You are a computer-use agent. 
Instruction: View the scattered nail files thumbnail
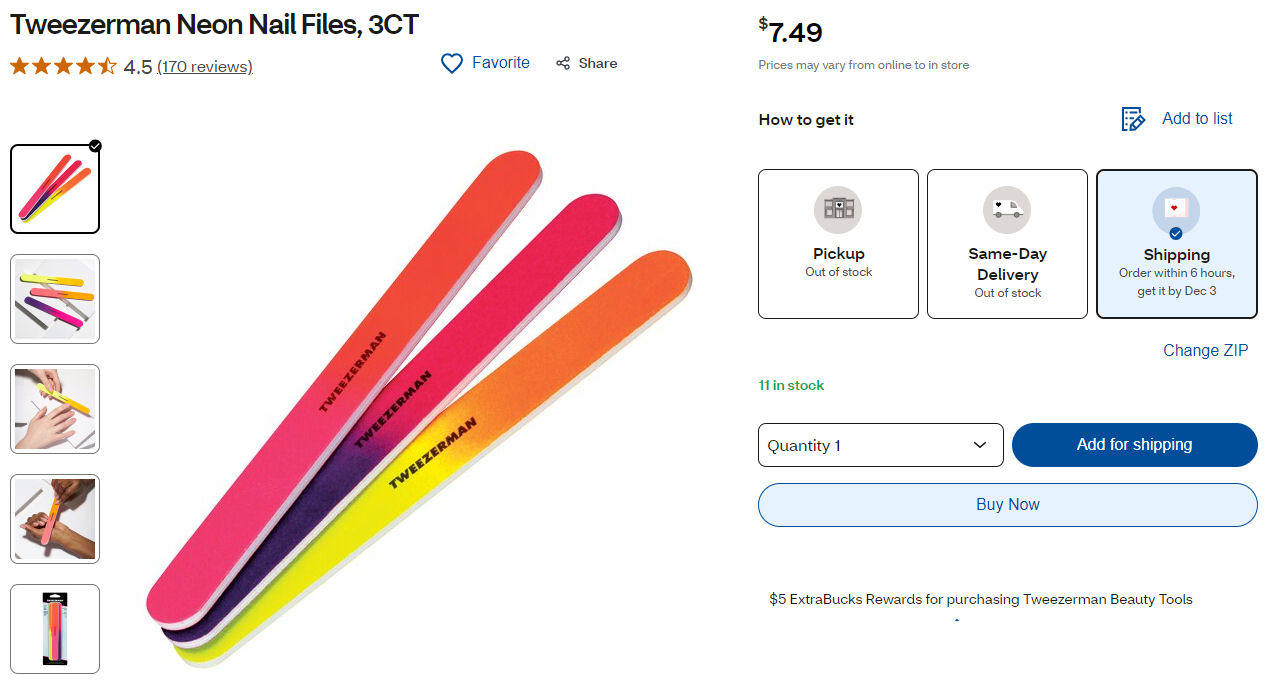point(55,299)
